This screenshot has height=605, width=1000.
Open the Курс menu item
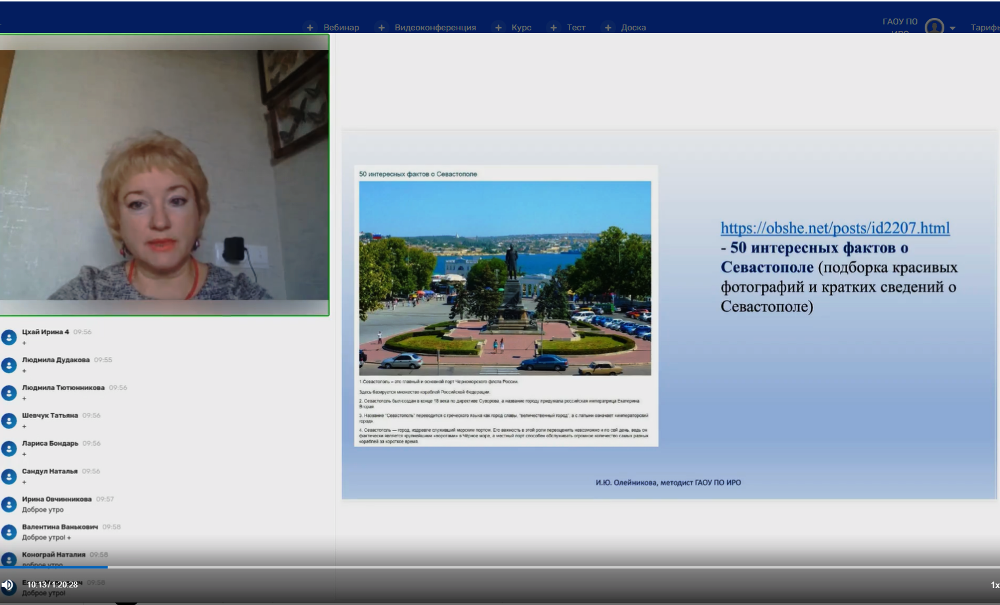click(x=521, y=27)
